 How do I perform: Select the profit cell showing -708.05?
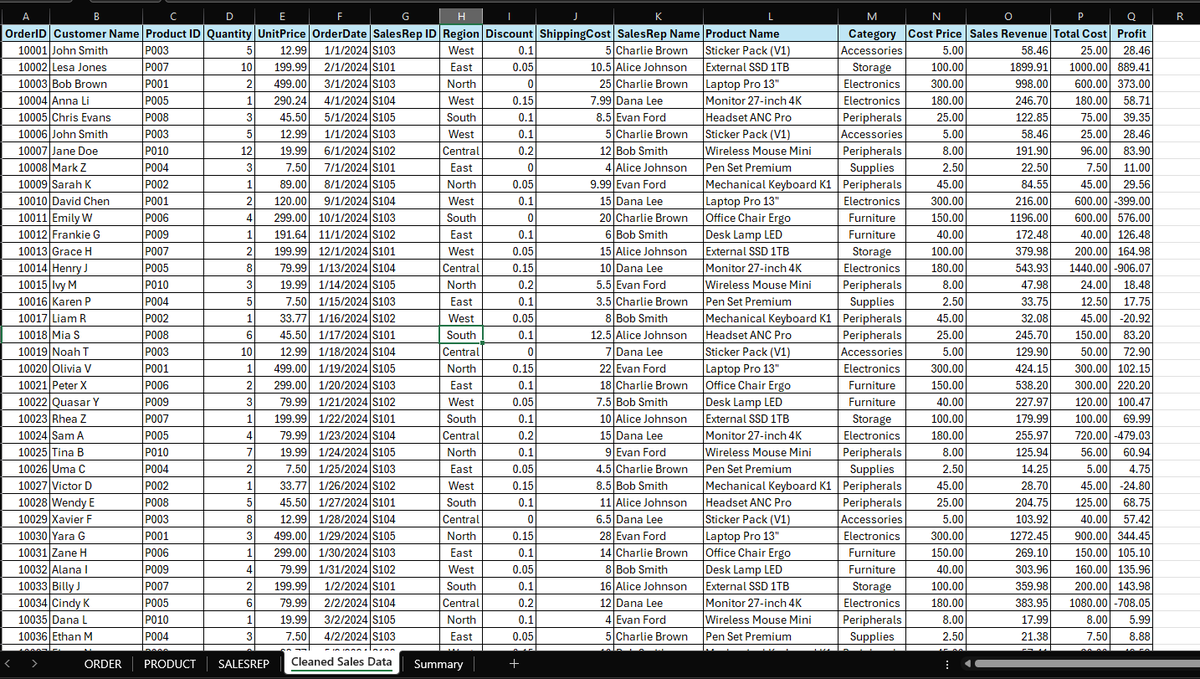[x=1130, y=603]
